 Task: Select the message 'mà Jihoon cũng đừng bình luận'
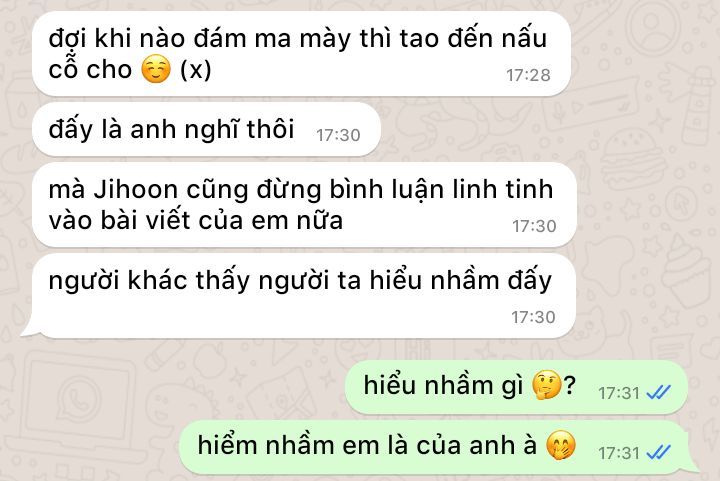(304, 205)
